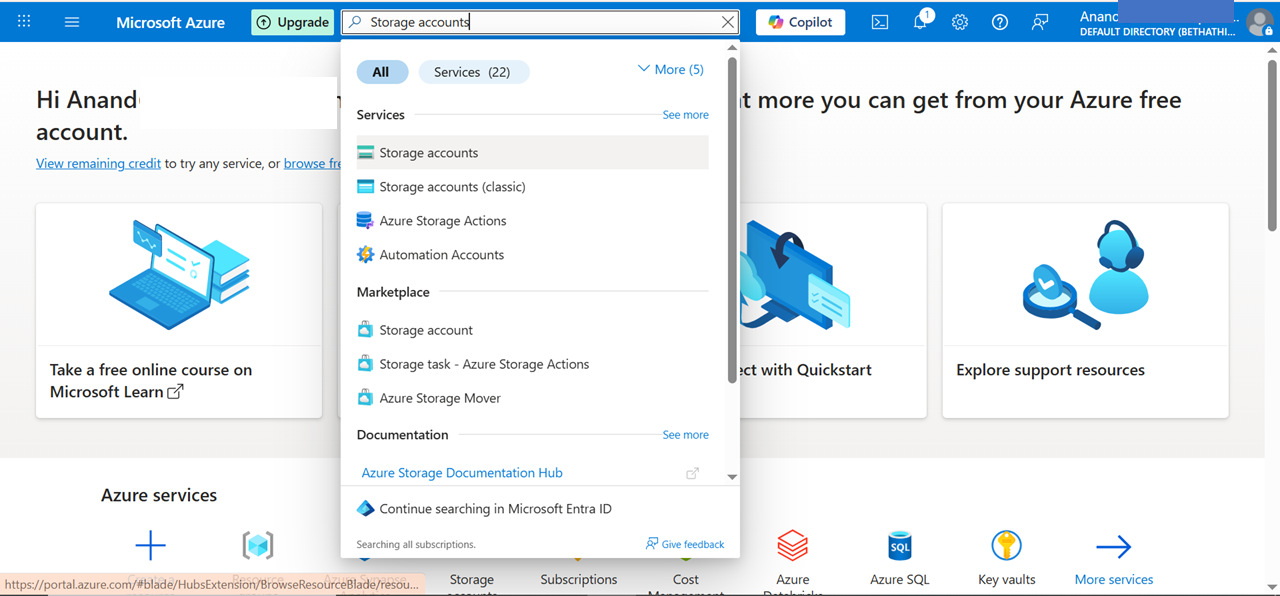1280x596 pixels.
Task: View notifications bell in header
Action: (x=920, y=22)
